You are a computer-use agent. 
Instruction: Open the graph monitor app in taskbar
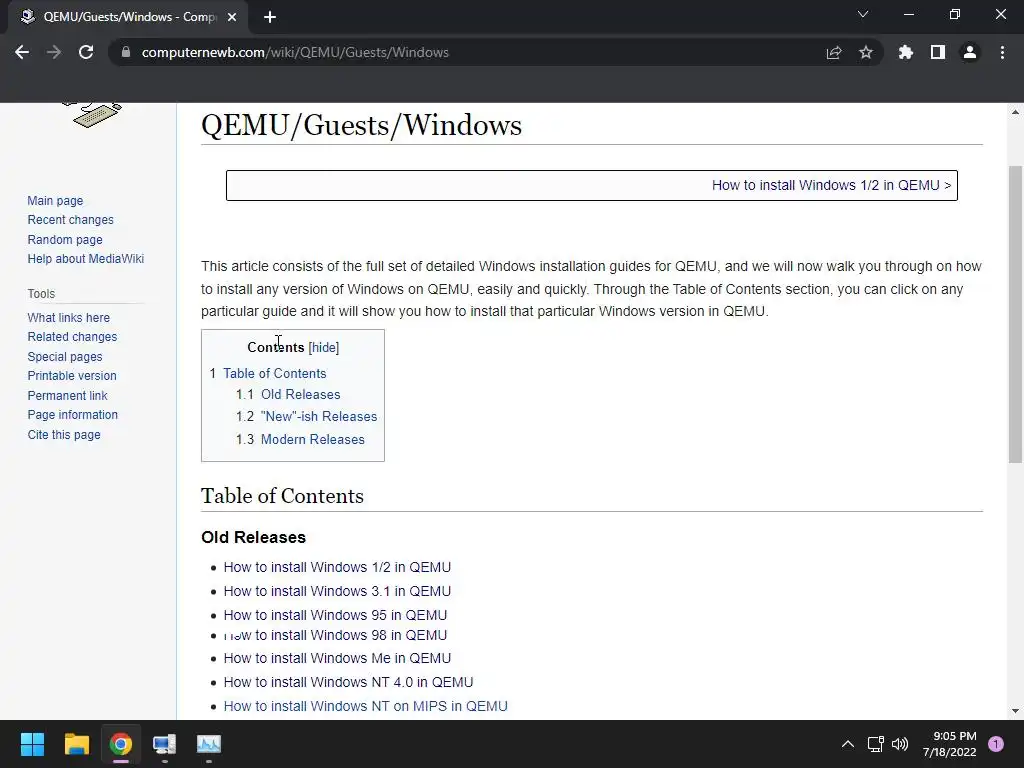[209, 744]
